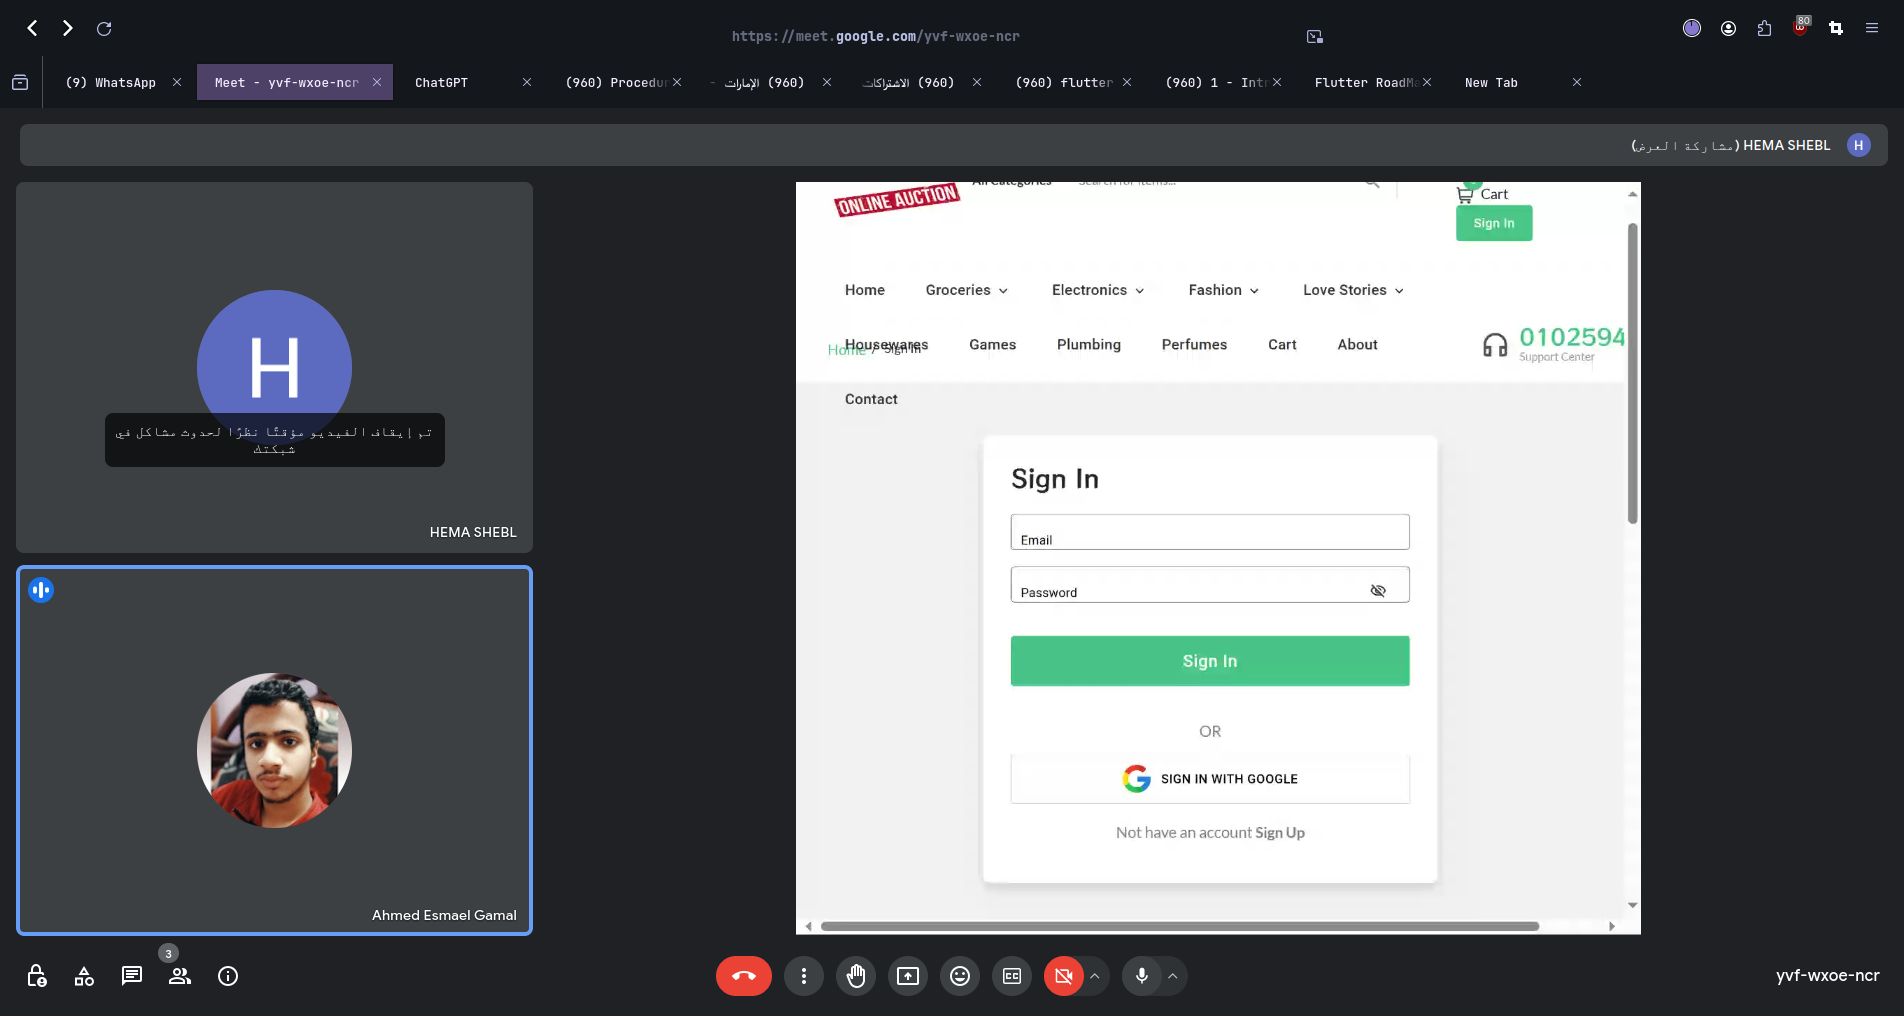Click the present screen button
Viewport: 1904px width, 1016px height.
click(908, 976)
